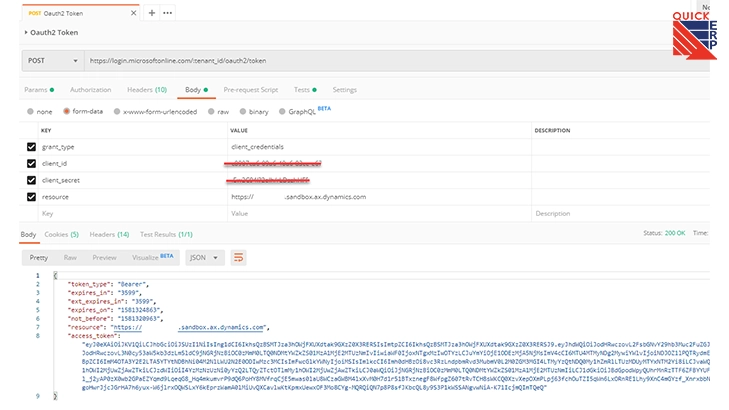Click the empty Key placeholder field
Viewport: 729px width, 410px height.
(133, 214)
